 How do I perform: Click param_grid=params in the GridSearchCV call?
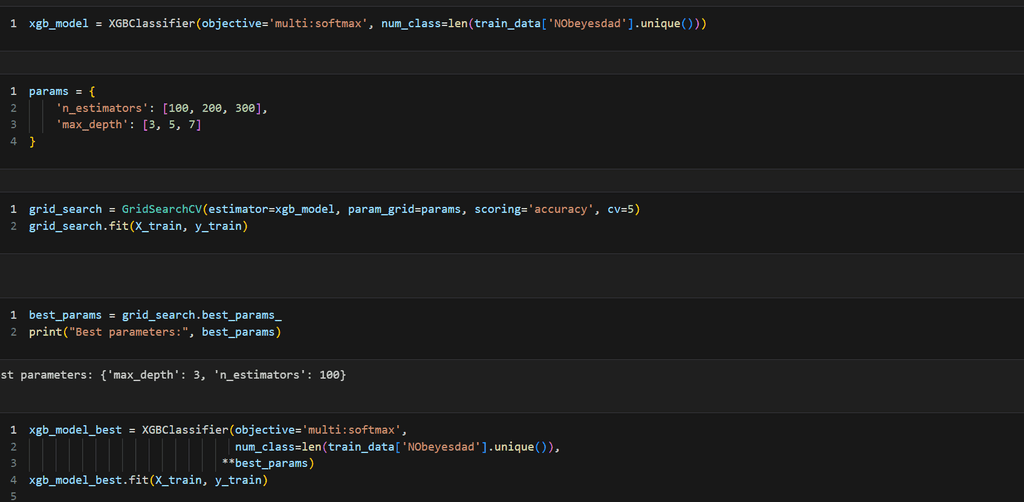pos(404,210)
